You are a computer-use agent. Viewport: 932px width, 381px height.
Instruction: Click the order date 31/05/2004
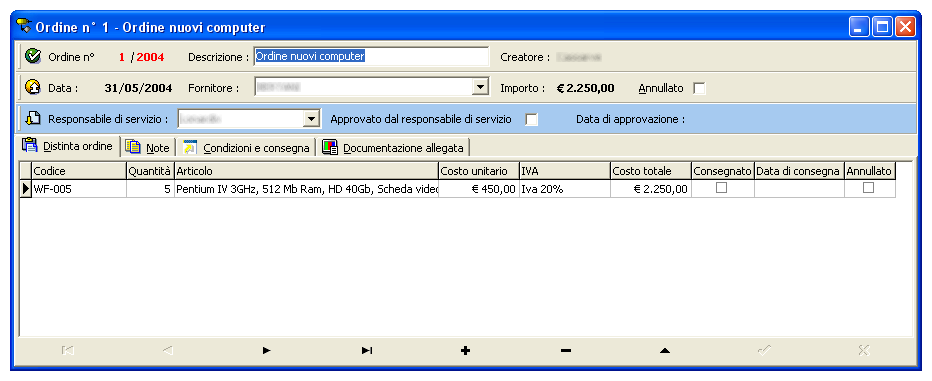point(138,88)
